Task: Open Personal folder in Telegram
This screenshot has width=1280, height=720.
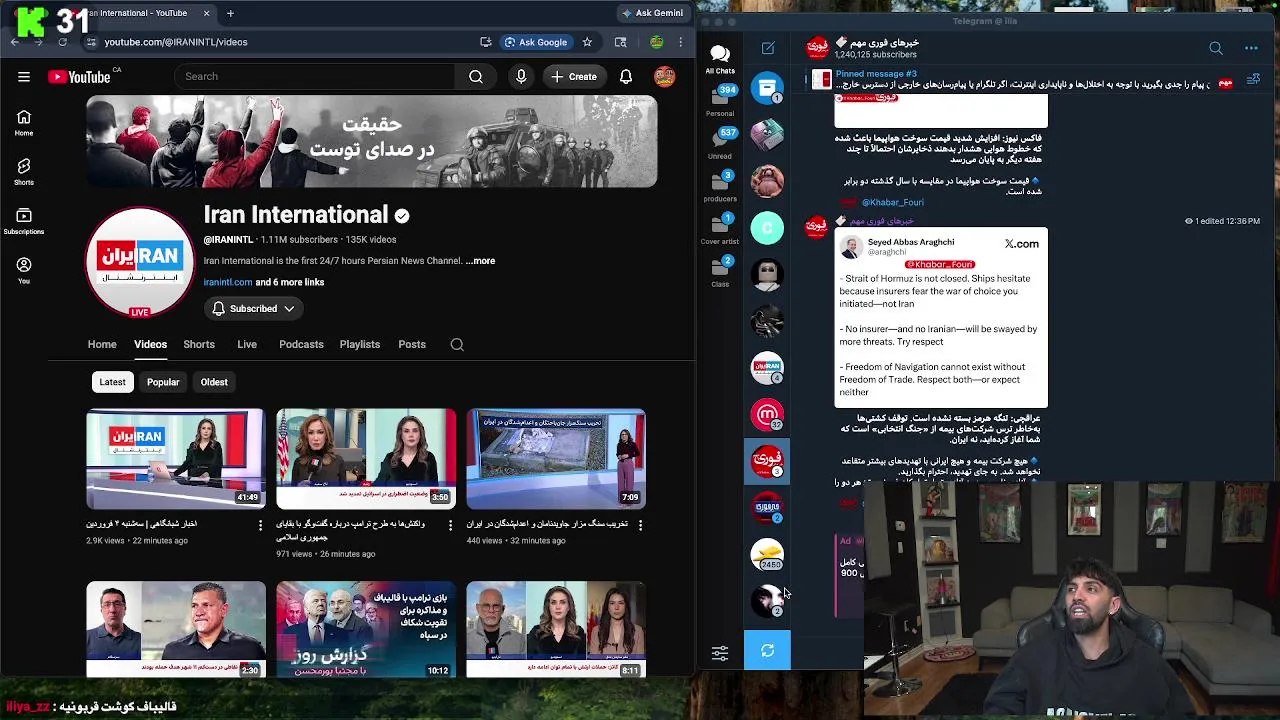Action: click(720, 101)
